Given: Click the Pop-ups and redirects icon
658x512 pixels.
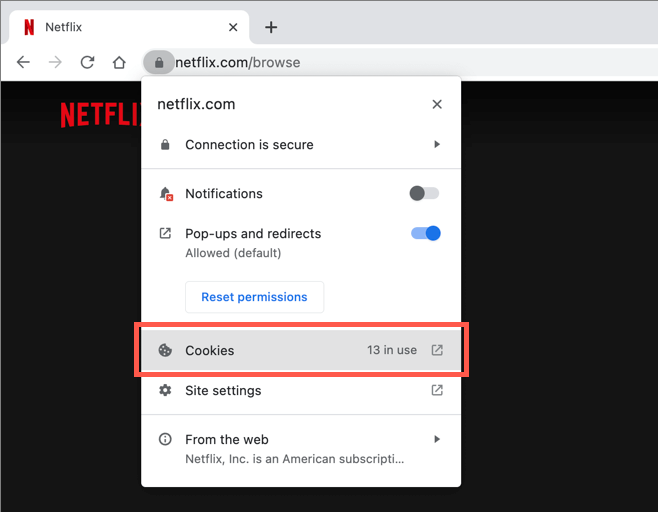Looking at the screenshot, I should click(x=165, y=233).
